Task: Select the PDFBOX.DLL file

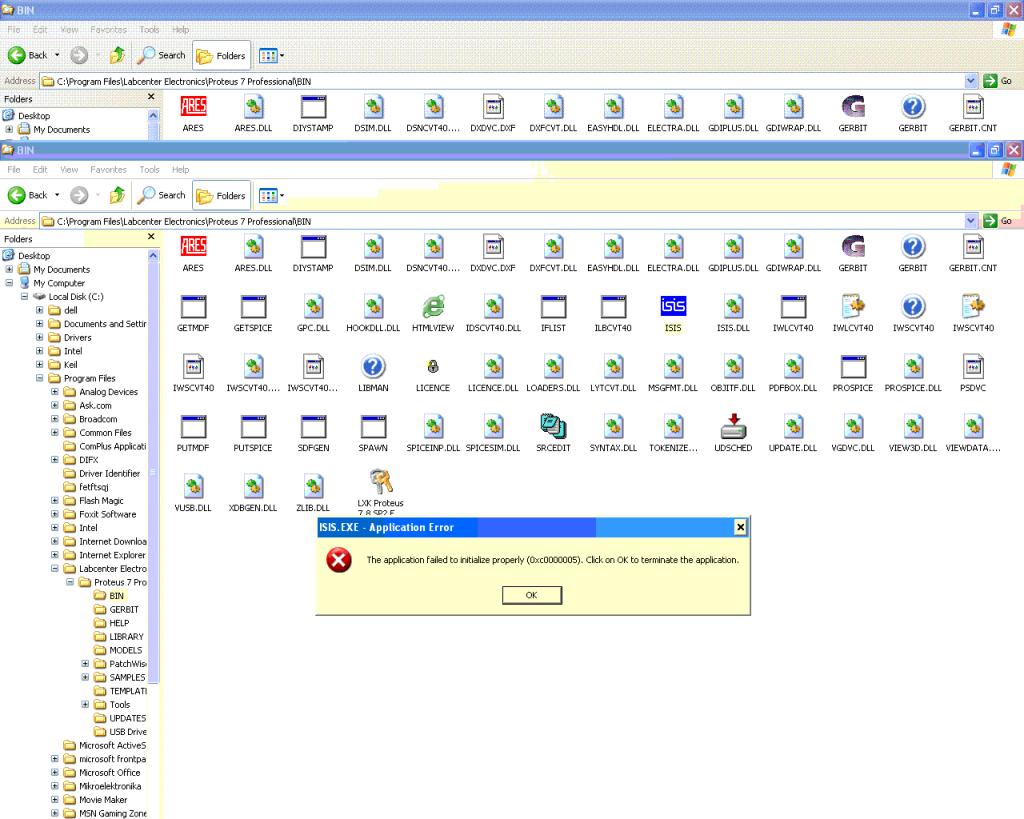Action: 793,366
